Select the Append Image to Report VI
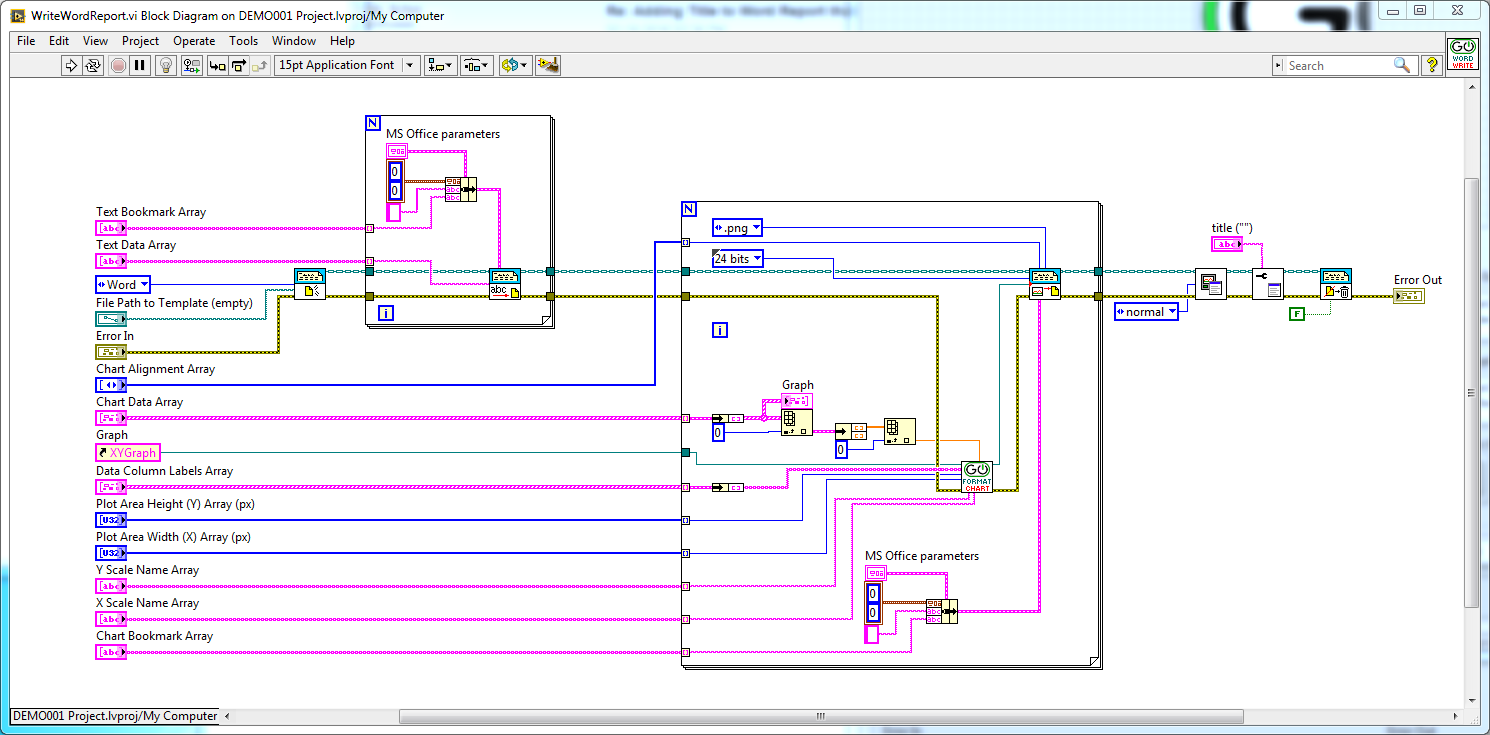 tap(1045, 284)
